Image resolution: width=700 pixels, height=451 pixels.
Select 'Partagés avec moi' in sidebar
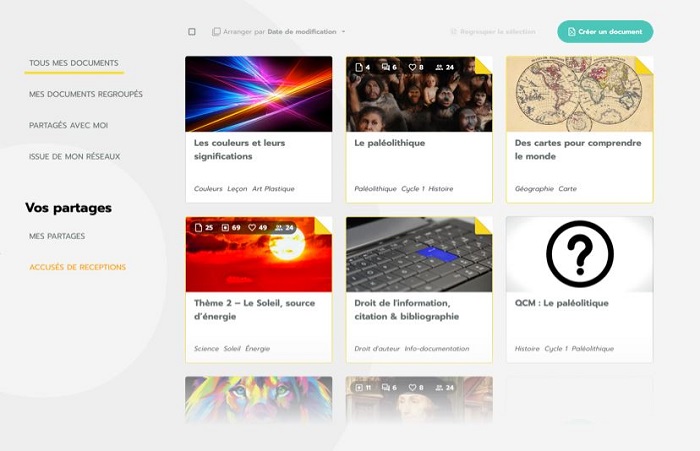point(68,125)
